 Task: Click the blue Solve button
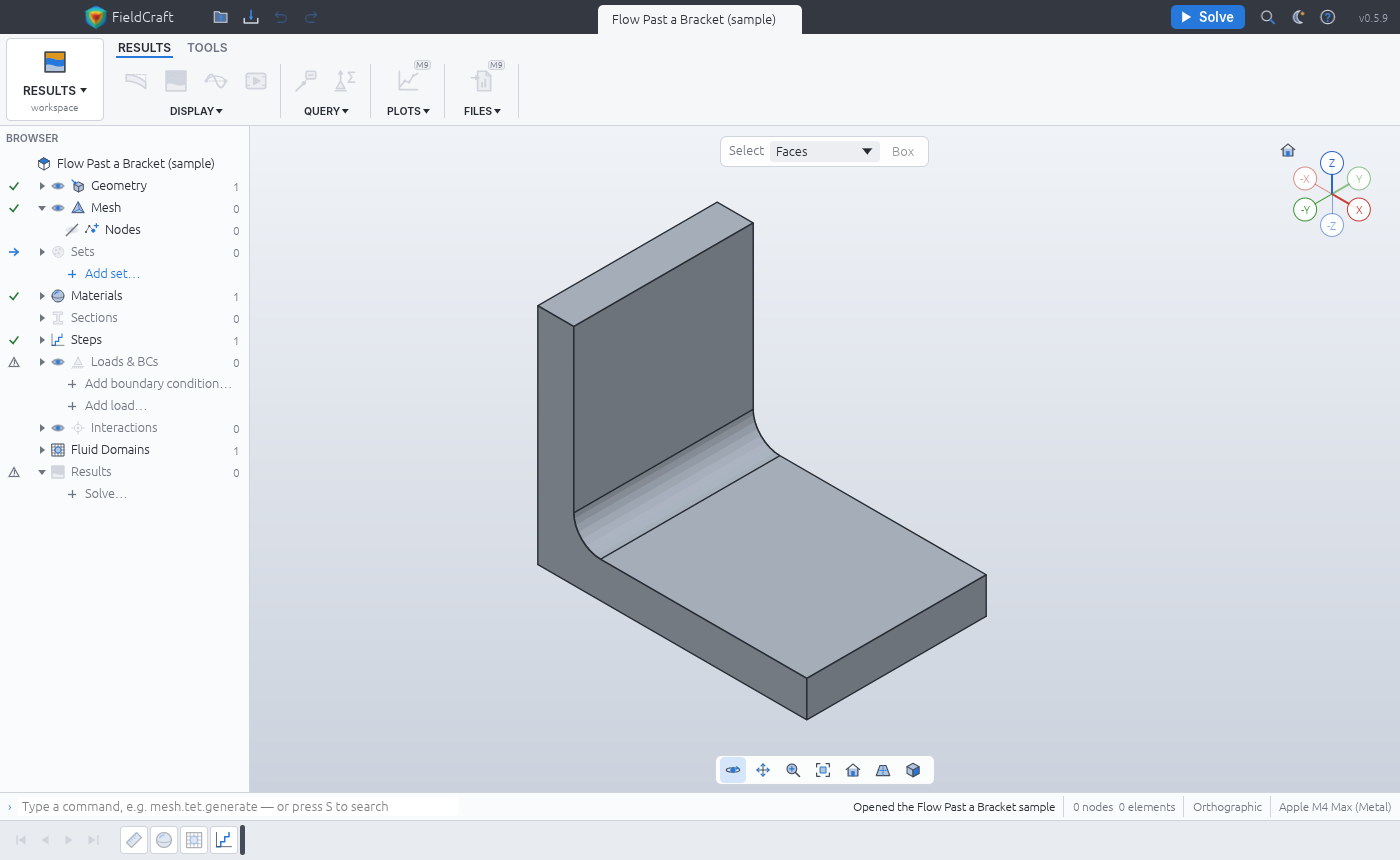[1208, 17]
